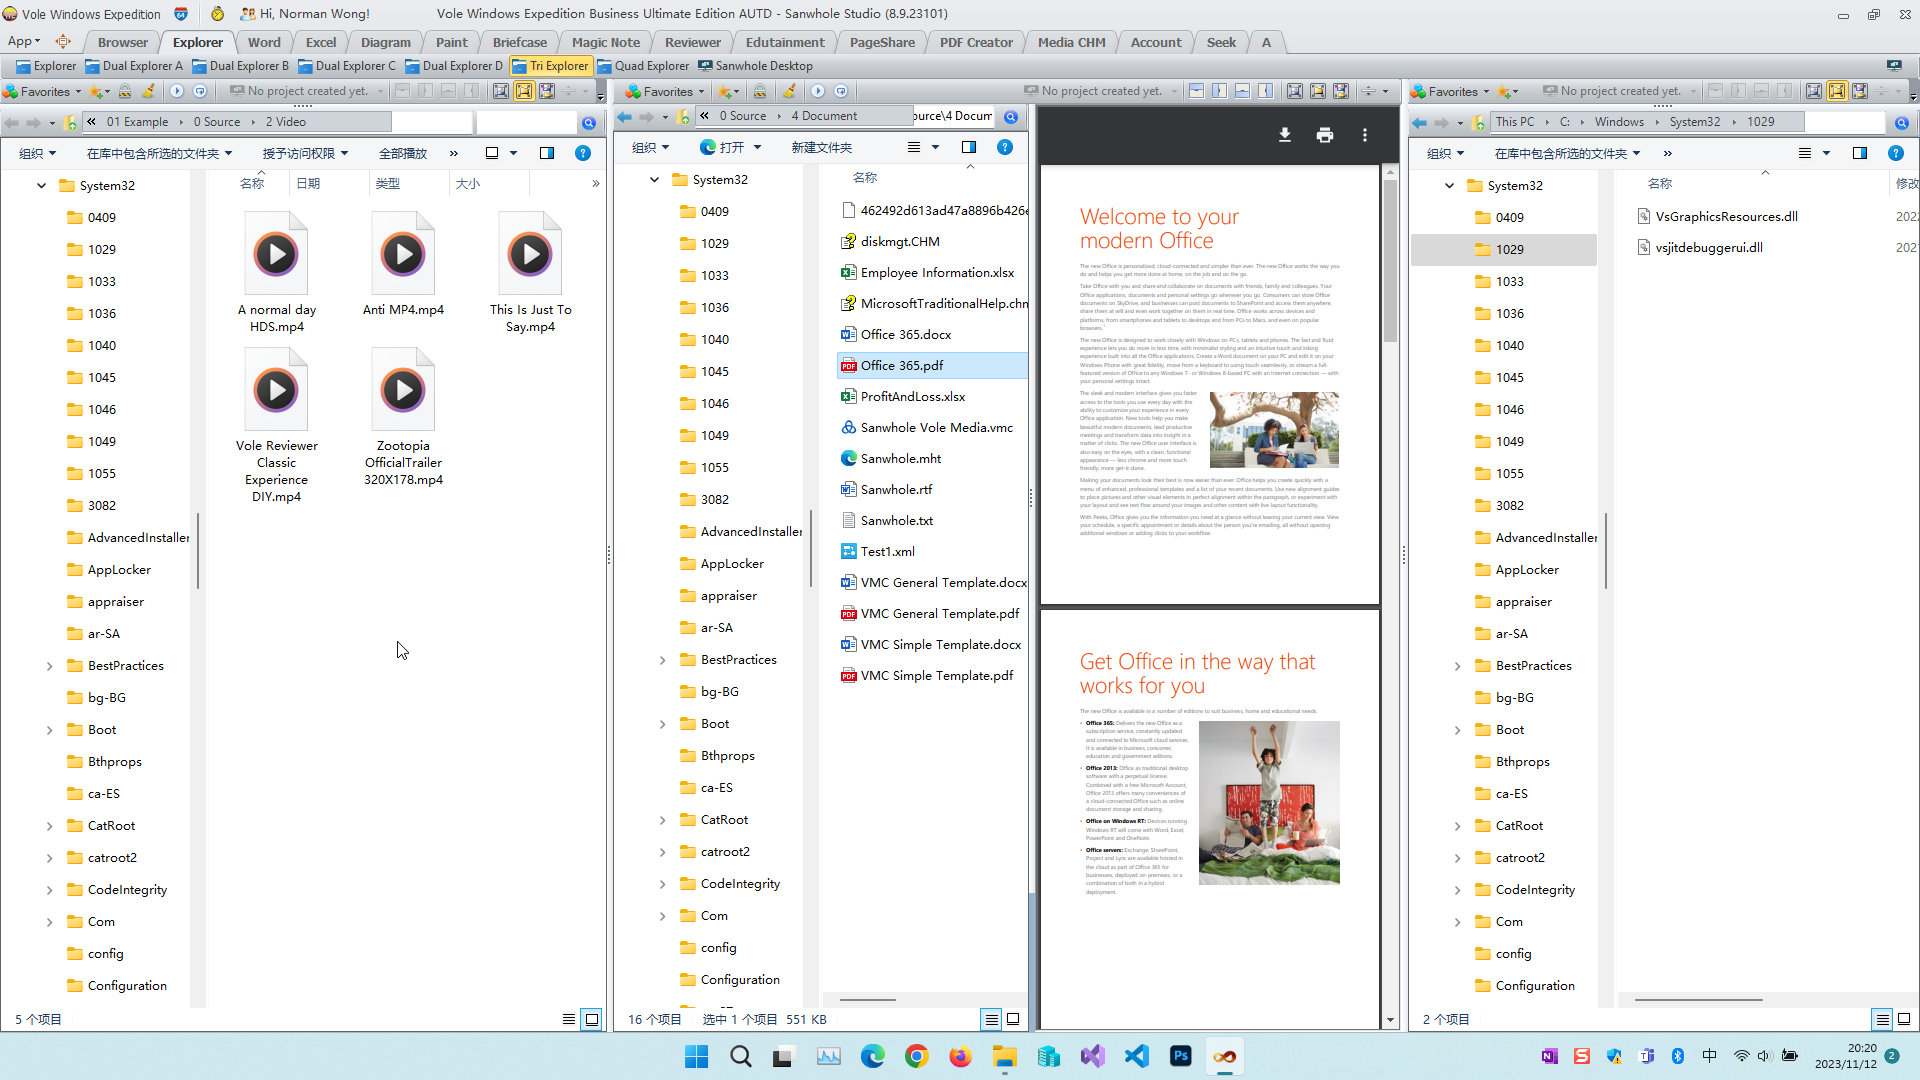1920x1080 pixels.
Task: Go up one folder in the right pane
Action: point(1478,123)
